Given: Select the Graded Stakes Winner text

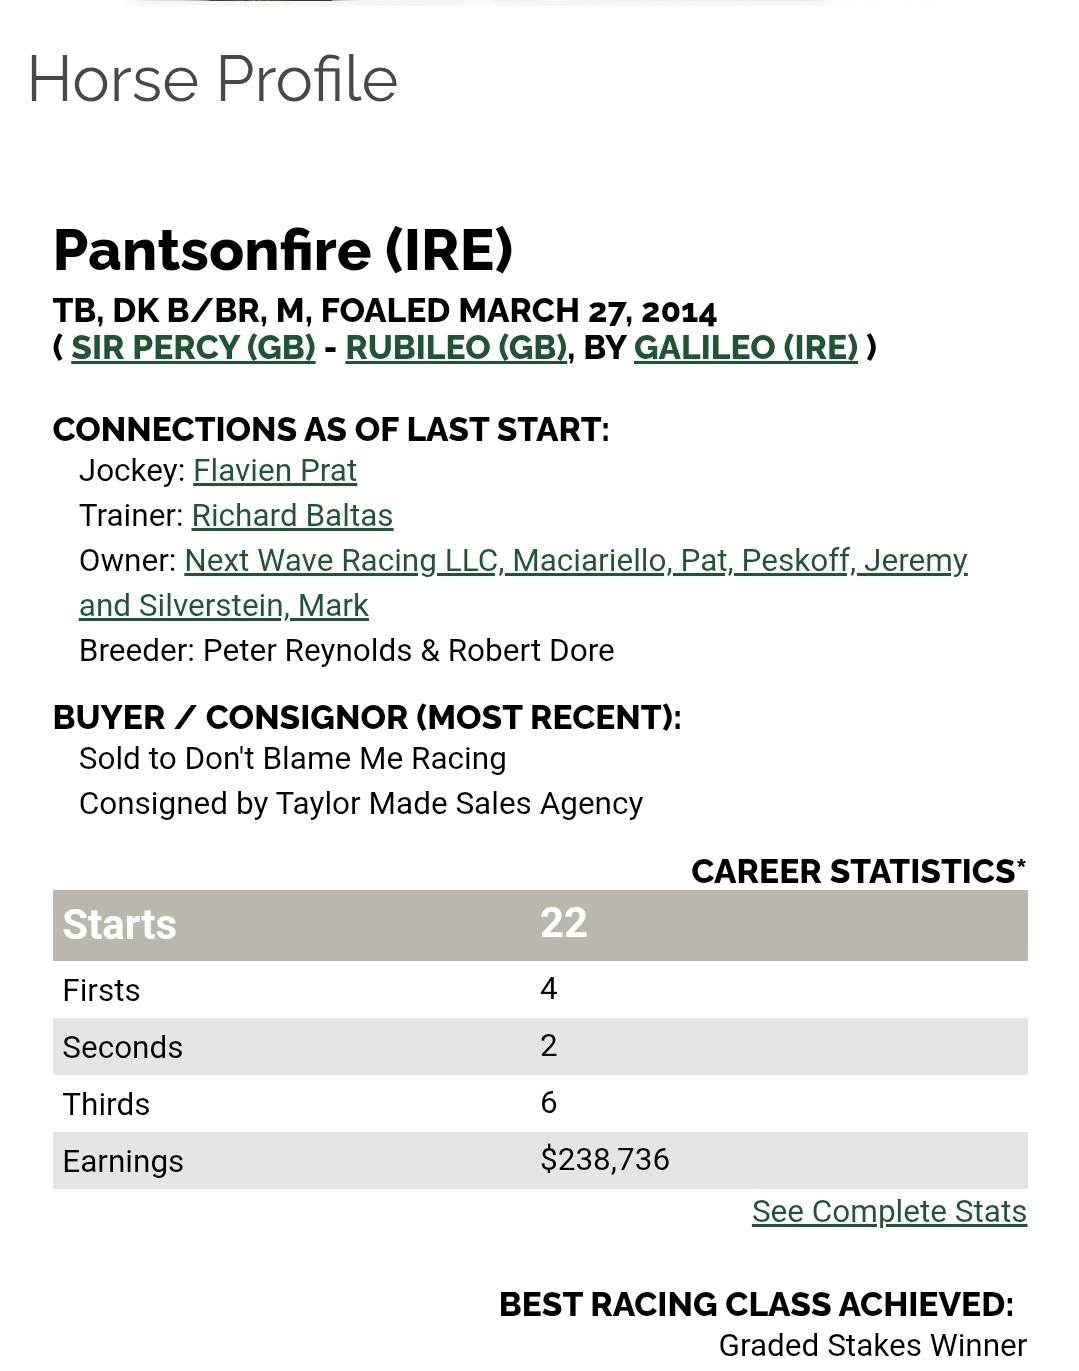Looking at the screenshot, I should point(872,1346).
